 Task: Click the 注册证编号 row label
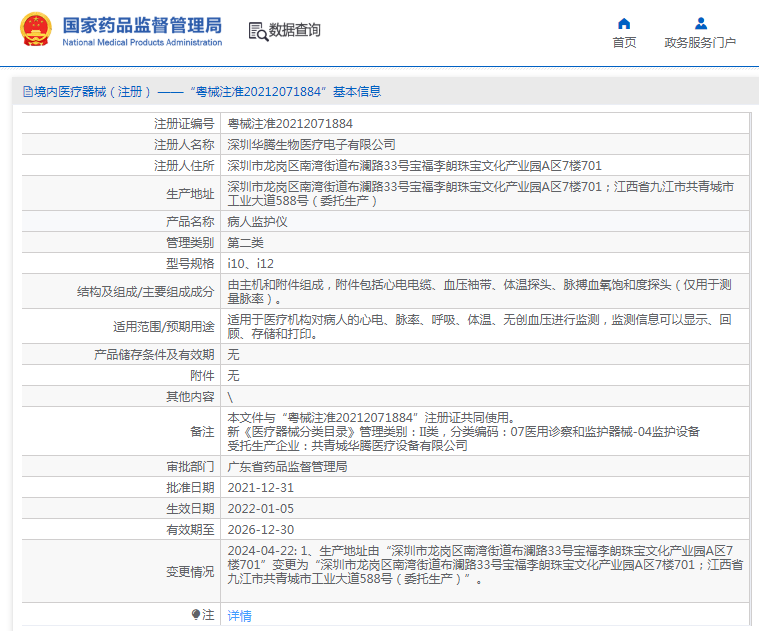184,124
